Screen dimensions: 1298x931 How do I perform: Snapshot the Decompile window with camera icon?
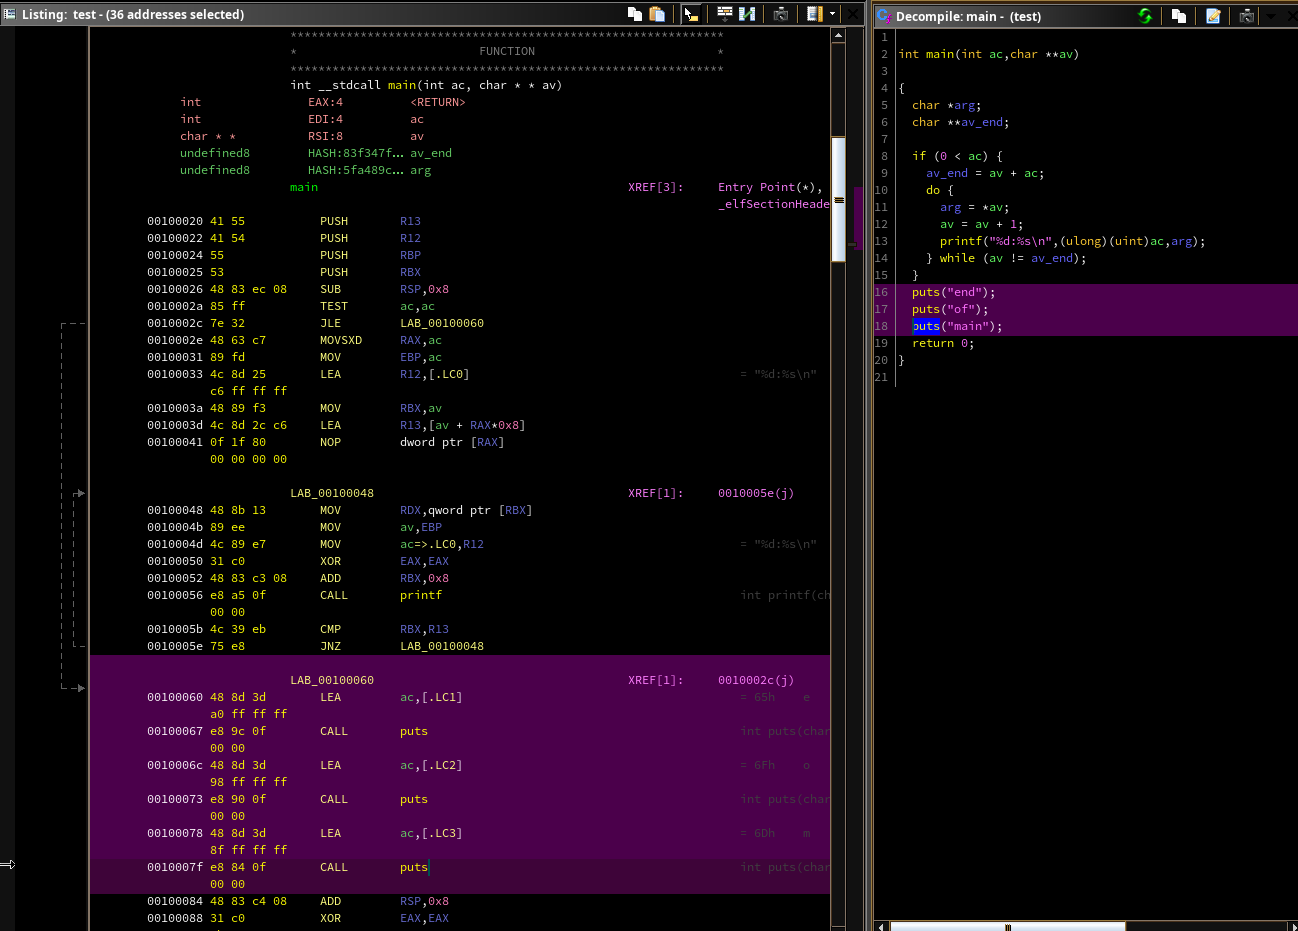pyautogui.click(x=1246, y=16)
